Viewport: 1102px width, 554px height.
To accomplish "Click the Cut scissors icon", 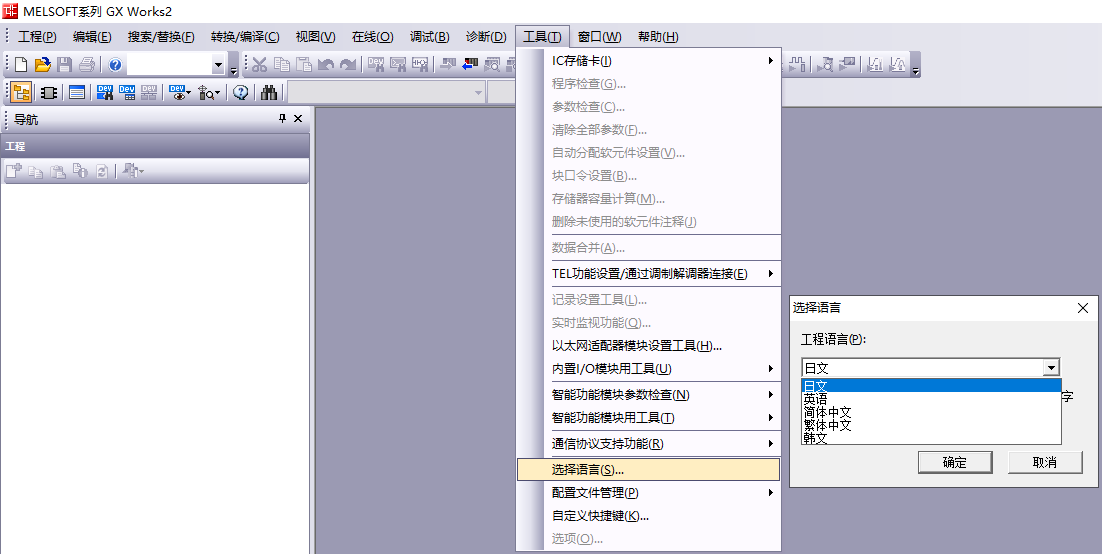I will tap(260, 65).
